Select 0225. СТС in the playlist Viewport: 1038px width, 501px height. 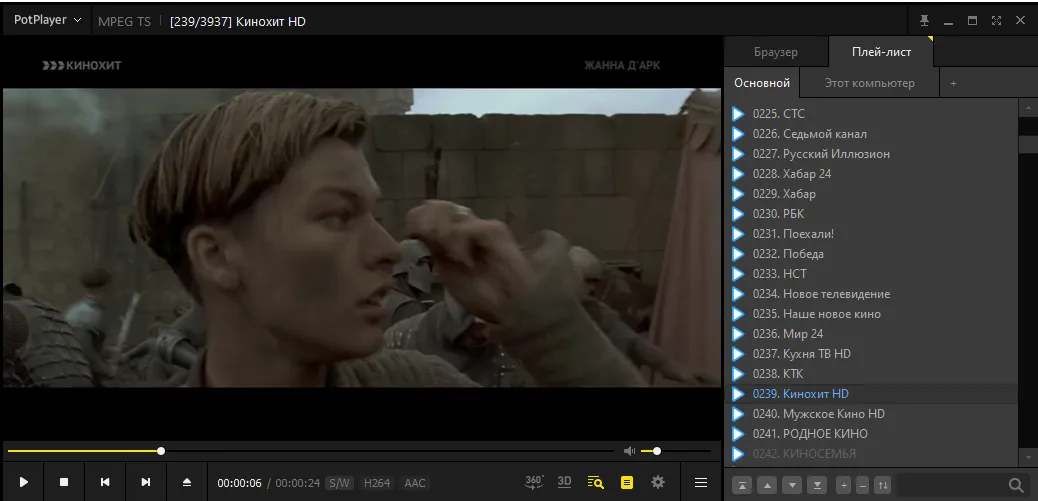click(x=871, y=114)
